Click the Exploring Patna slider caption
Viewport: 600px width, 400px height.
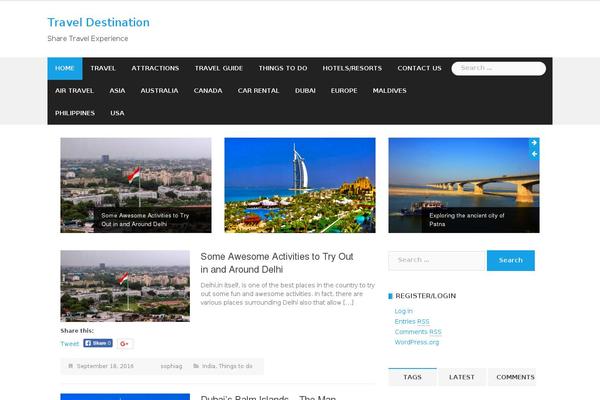pyautogui.click(x=466, y=220)
